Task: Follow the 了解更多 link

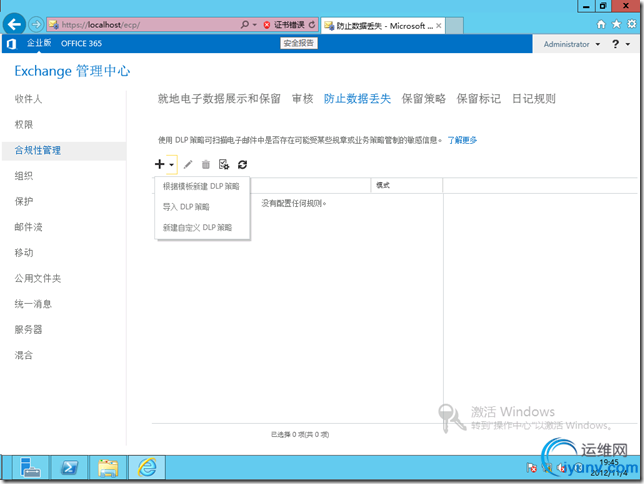Action: [462, 141]
